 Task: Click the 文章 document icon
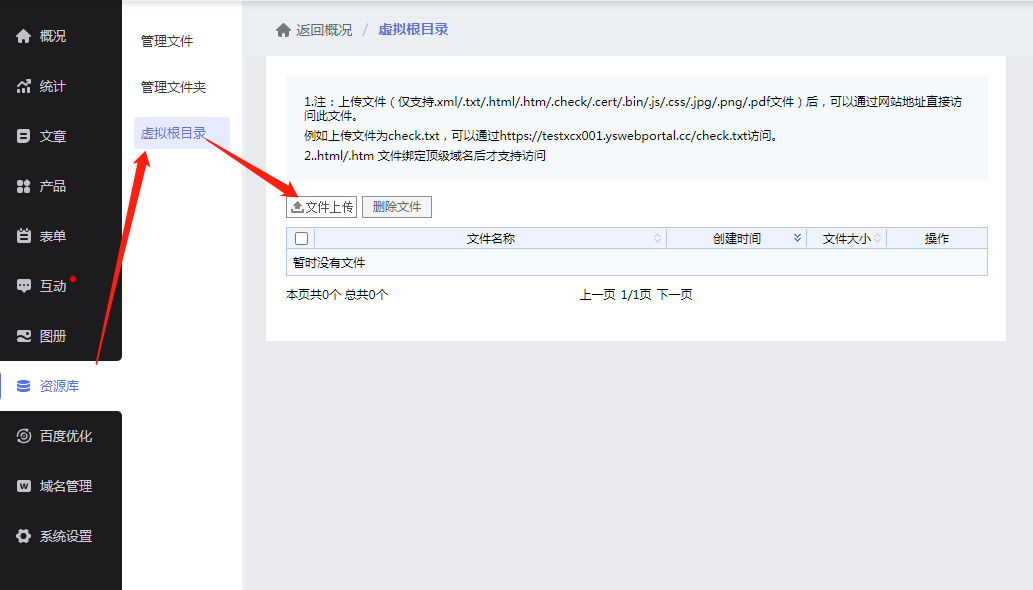click(24, 136)
